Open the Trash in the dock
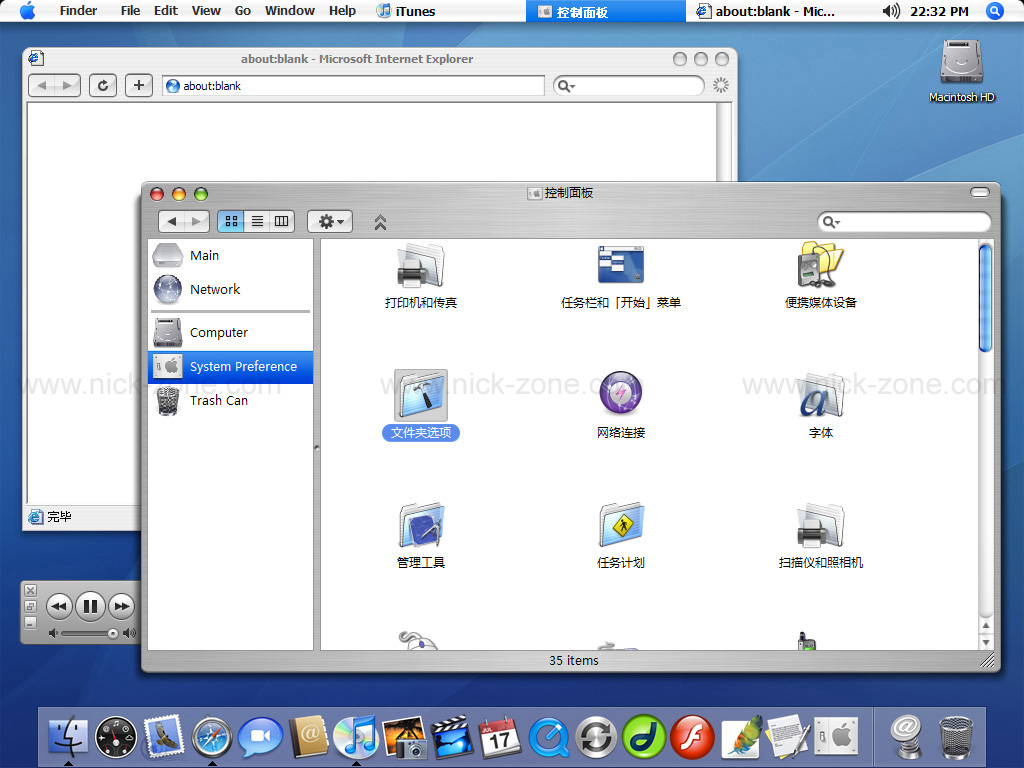The image size is (1024, 768). [956, 737]
